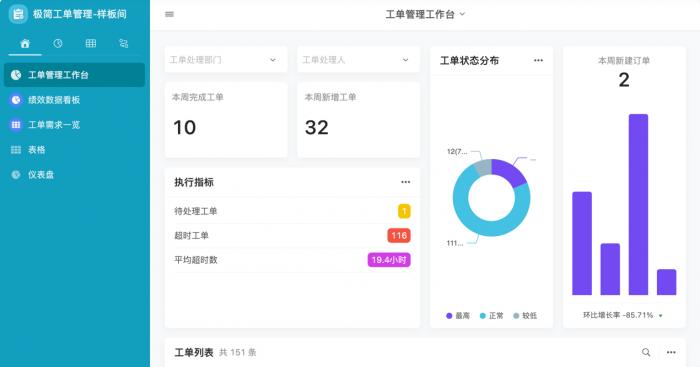Collapse sidebar with the hamburger menu icon

tap(169, 14)
